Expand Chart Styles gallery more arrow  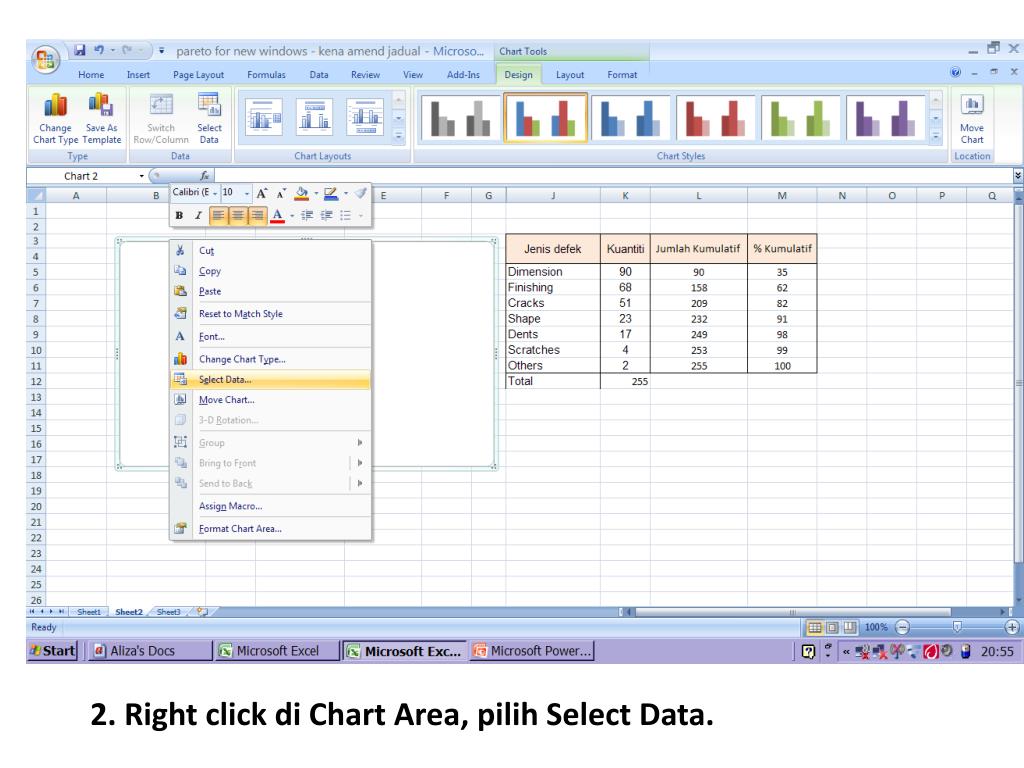click(936, 137)
